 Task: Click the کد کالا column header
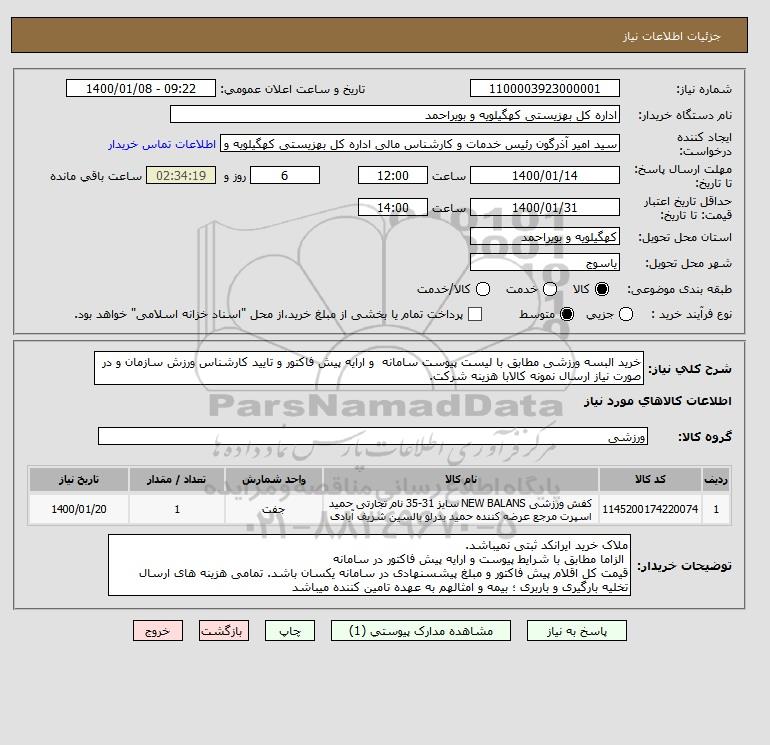650,479
